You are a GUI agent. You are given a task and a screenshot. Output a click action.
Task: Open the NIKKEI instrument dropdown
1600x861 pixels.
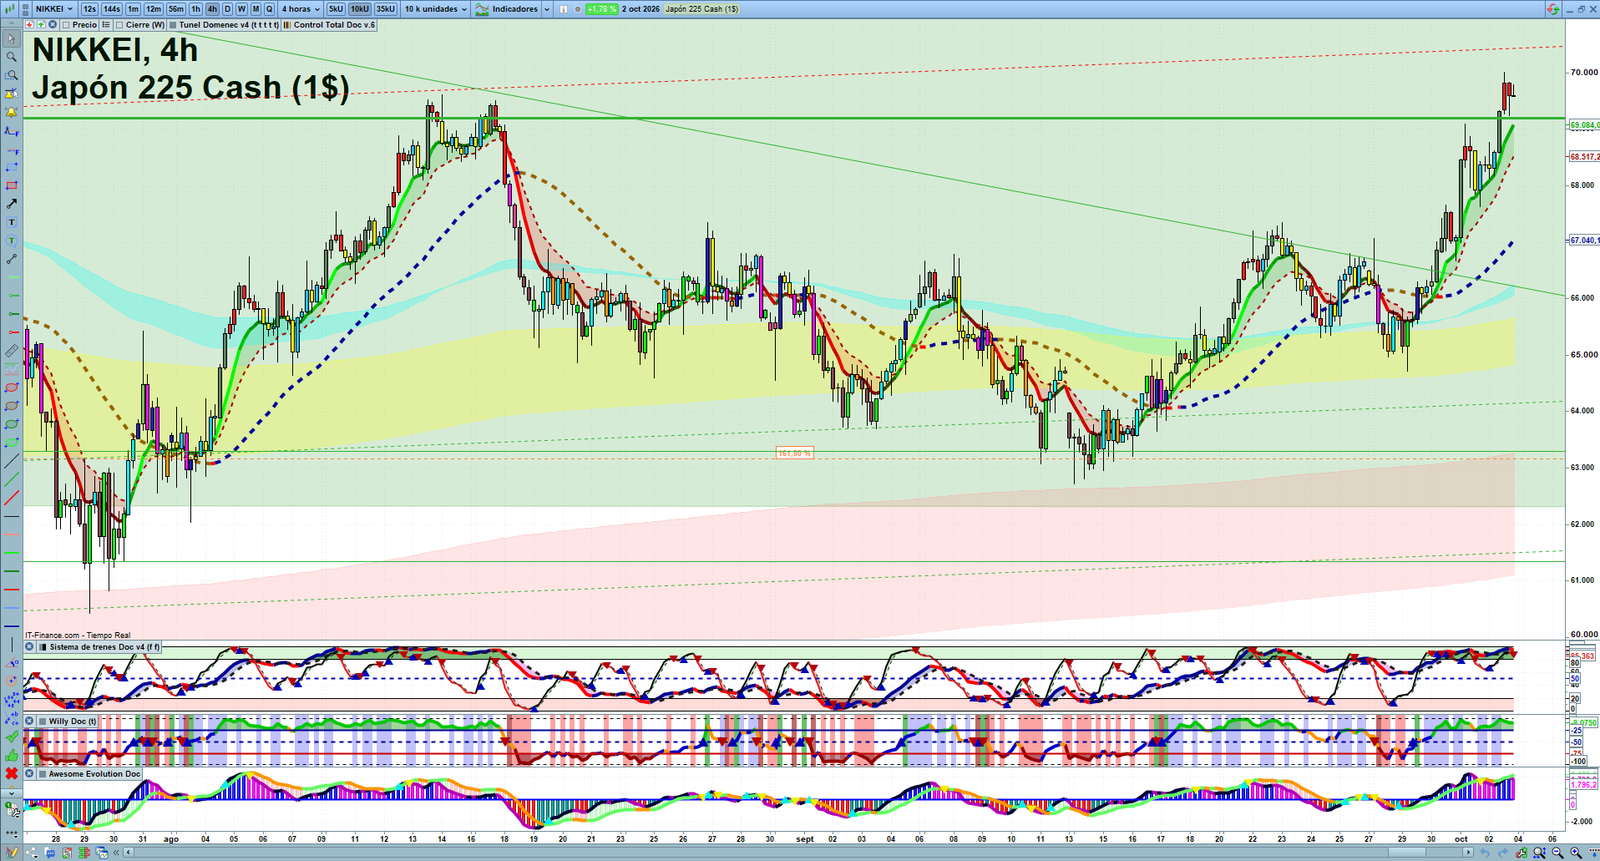point(54,9)
